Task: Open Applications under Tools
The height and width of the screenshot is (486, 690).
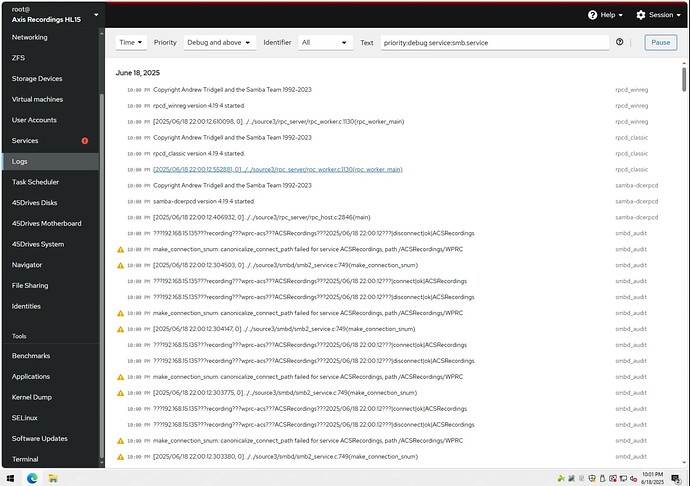Action: click(x=50, y=377)
